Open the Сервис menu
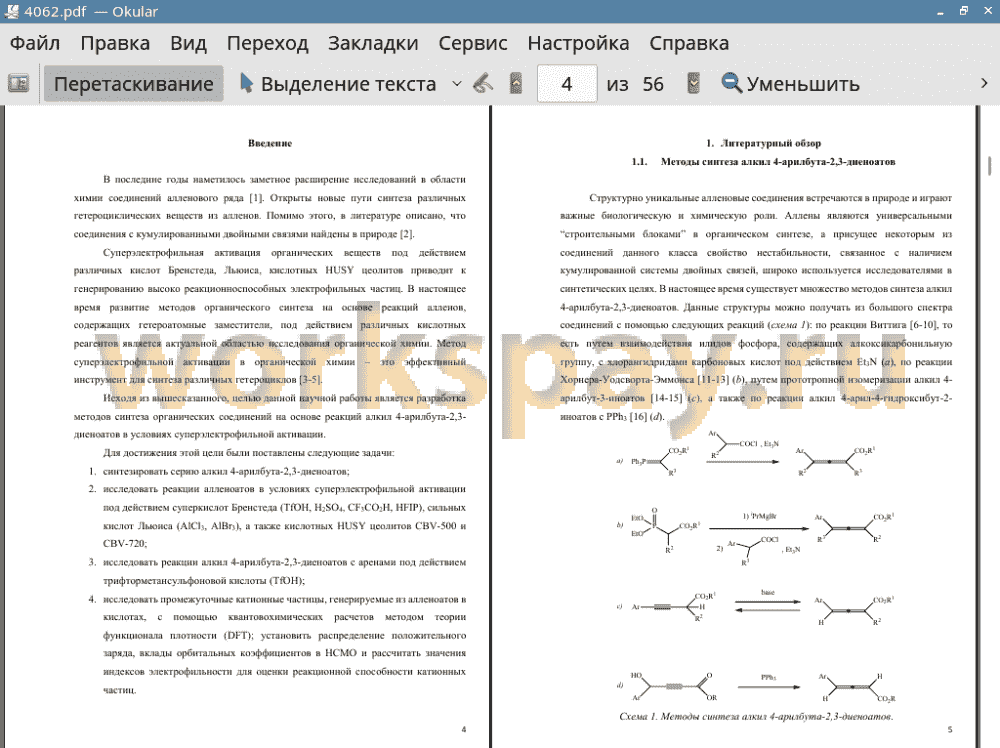 coord(473,43)
